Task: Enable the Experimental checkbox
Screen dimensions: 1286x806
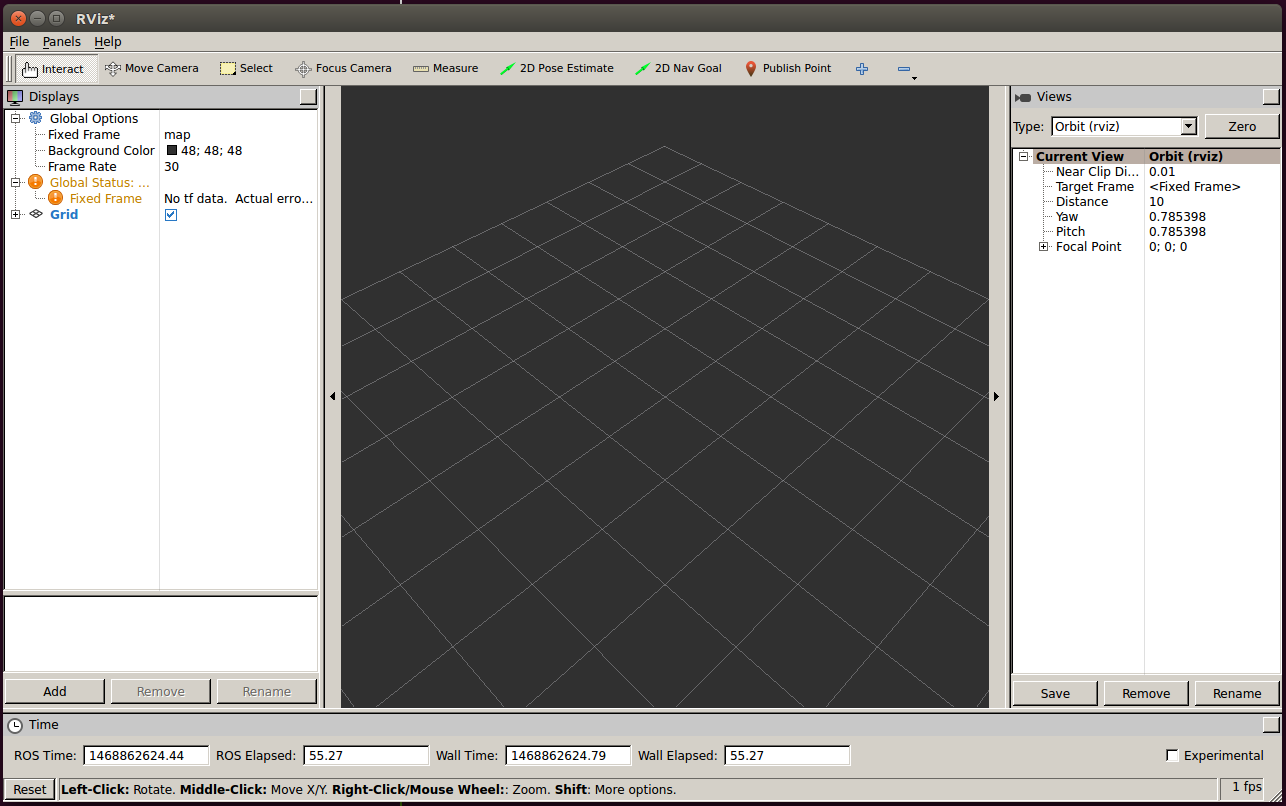Action: tap(1172, 756)
